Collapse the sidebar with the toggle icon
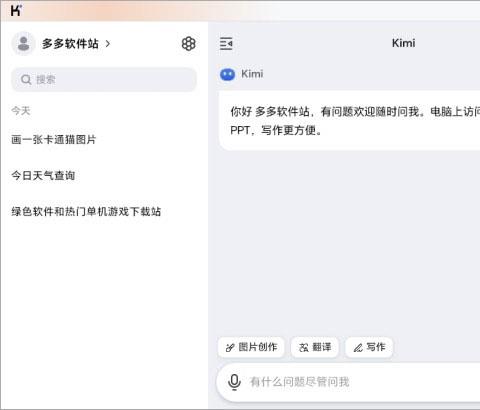Screen dimensions: 480x410 click(226, 44)
